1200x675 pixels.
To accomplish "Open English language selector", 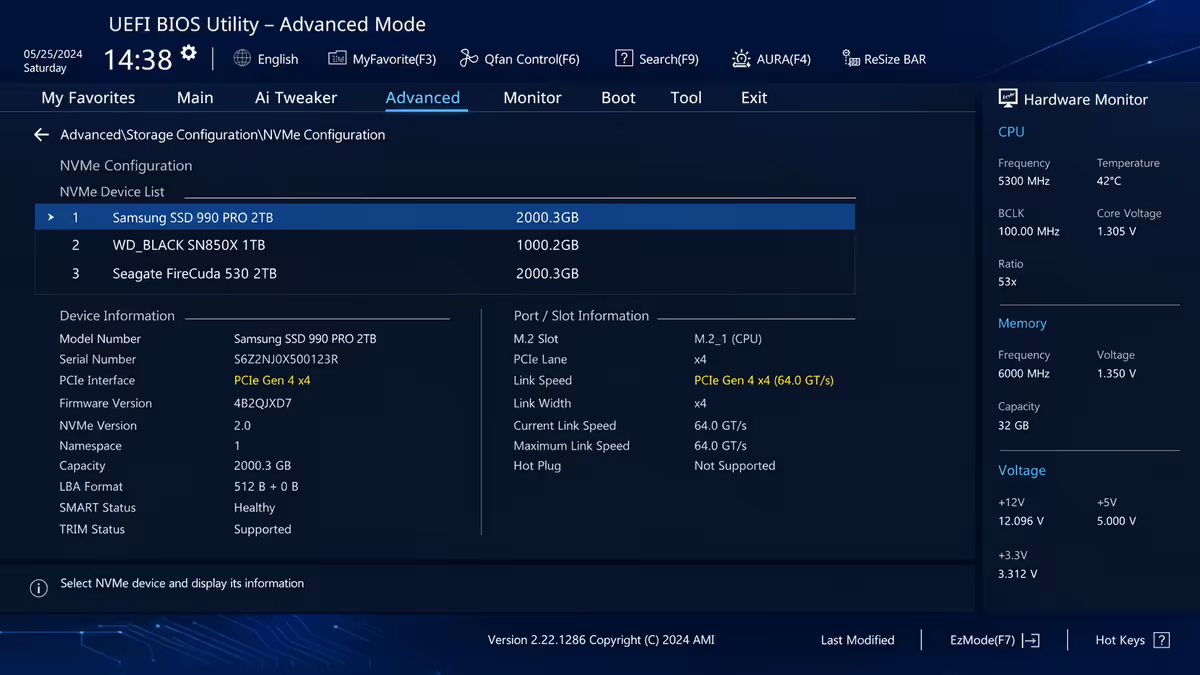I will click(x=278, y=59).
